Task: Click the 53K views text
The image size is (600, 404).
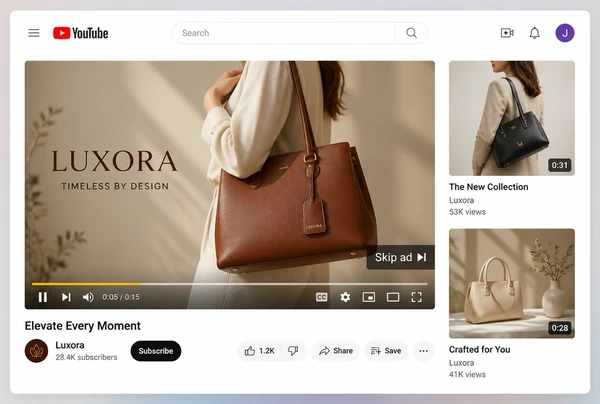Action: click(467, 212)
